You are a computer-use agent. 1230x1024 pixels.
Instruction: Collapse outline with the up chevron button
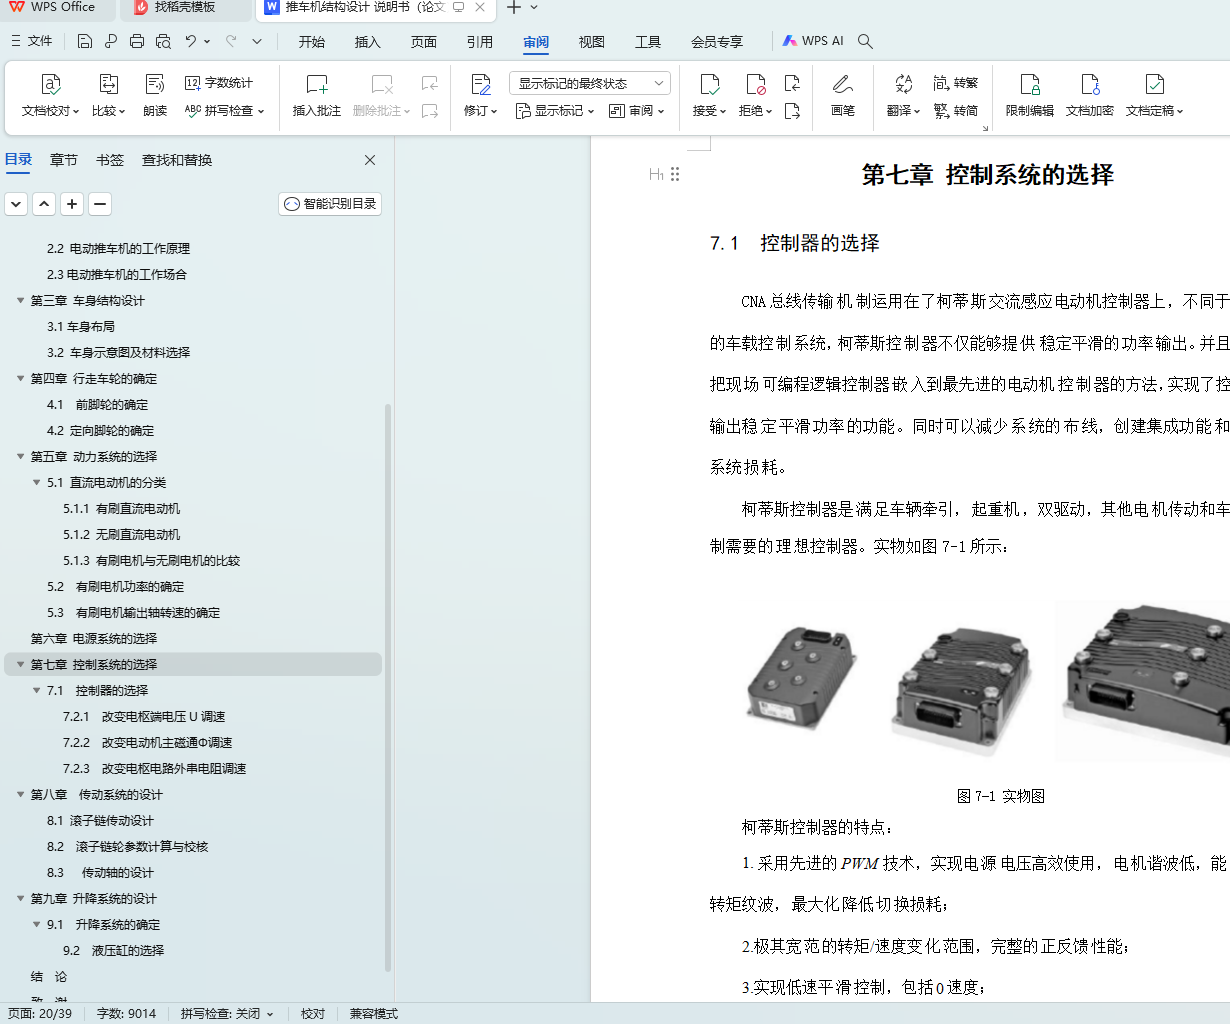pyautogui.click(x=44, y=204)
